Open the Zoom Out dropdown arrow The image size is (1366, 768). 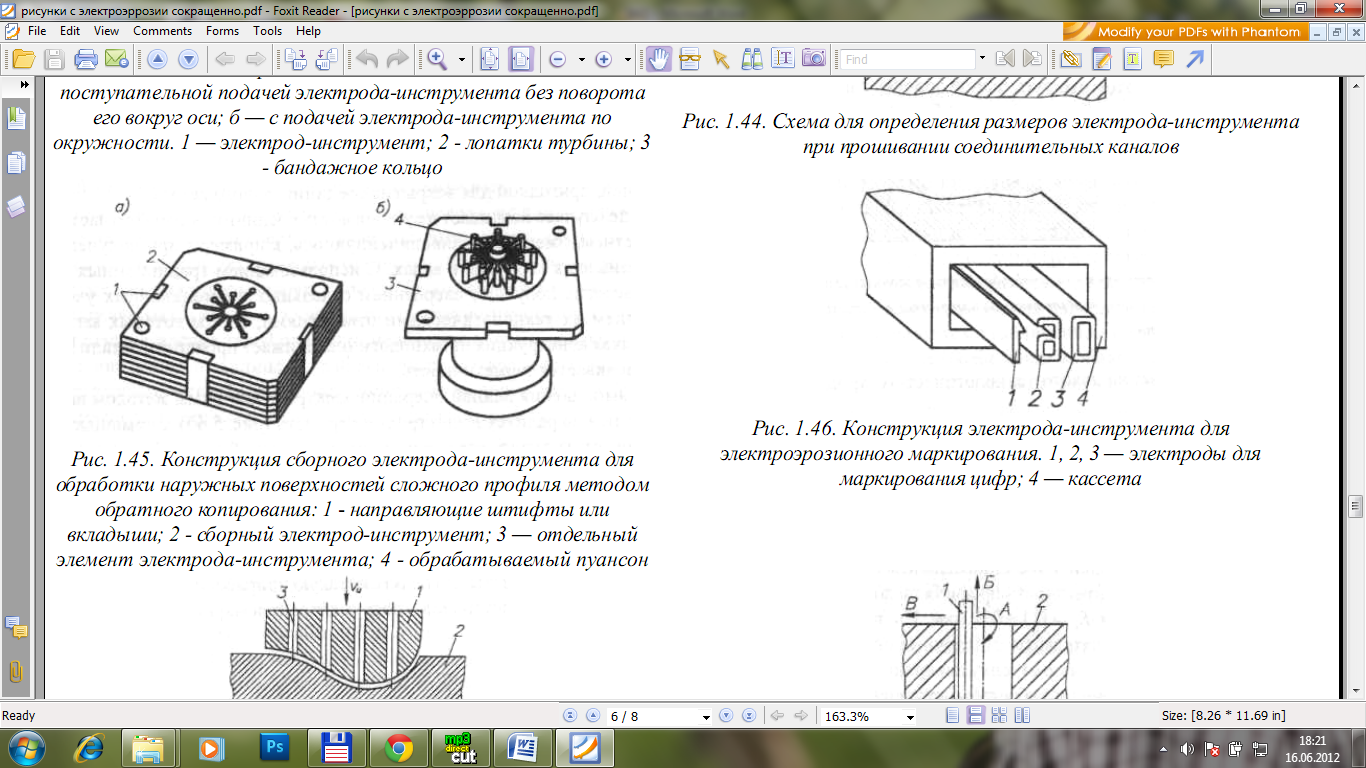click(x=582, y=59)
